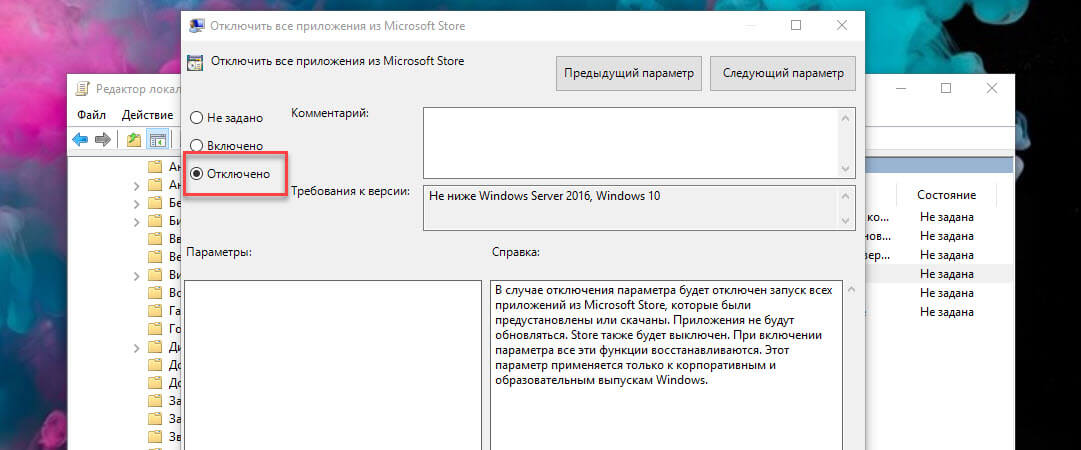Click the up scroll arrow of the version requirements box
1081x450 pixels.
pyautogui.click(x=845, y=196)
